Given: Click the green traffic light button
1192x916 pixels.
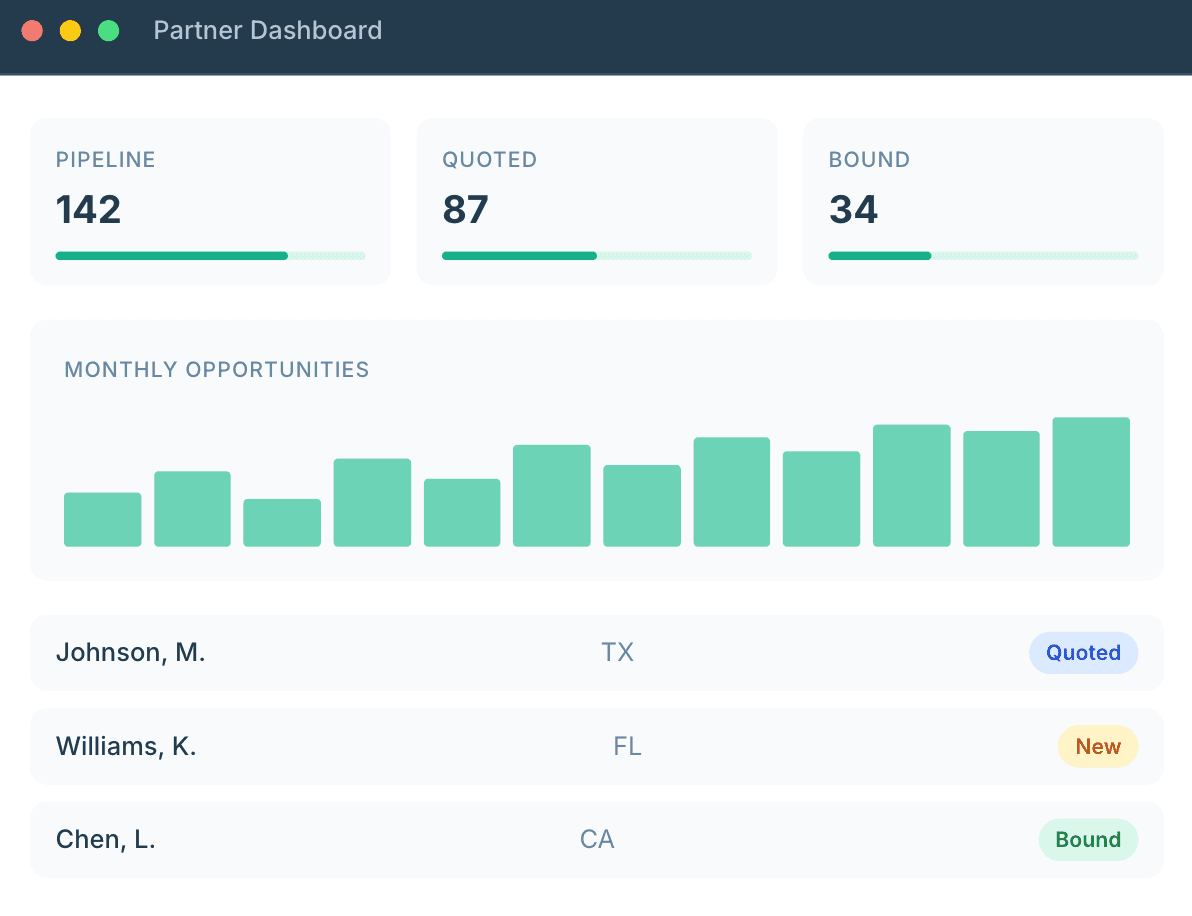Looking at the screenshot, I should (x=108, y=31).
